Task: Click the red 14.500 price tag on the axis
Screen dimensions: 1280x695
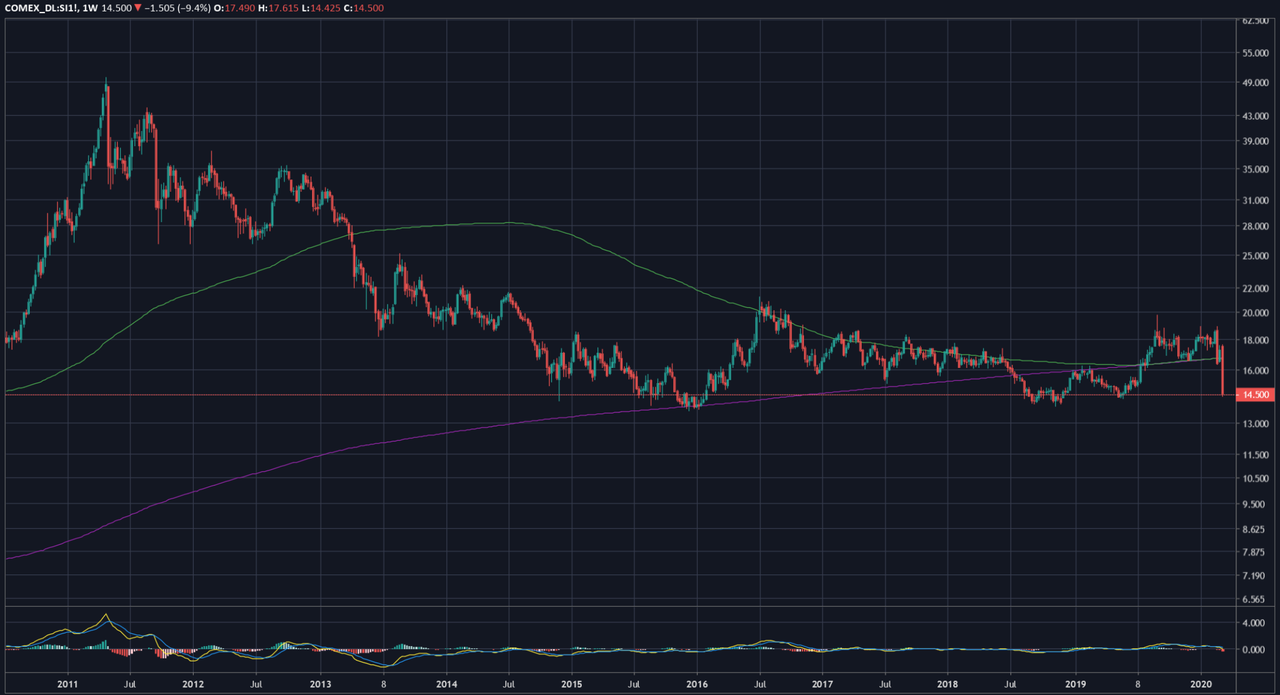Action: (1253, 395)
